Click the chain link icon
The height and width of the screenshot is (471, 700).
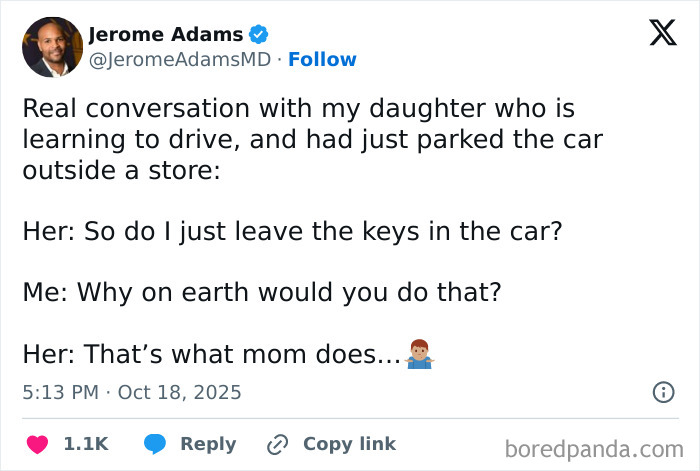pyautogui.click(x=277, y=444)
